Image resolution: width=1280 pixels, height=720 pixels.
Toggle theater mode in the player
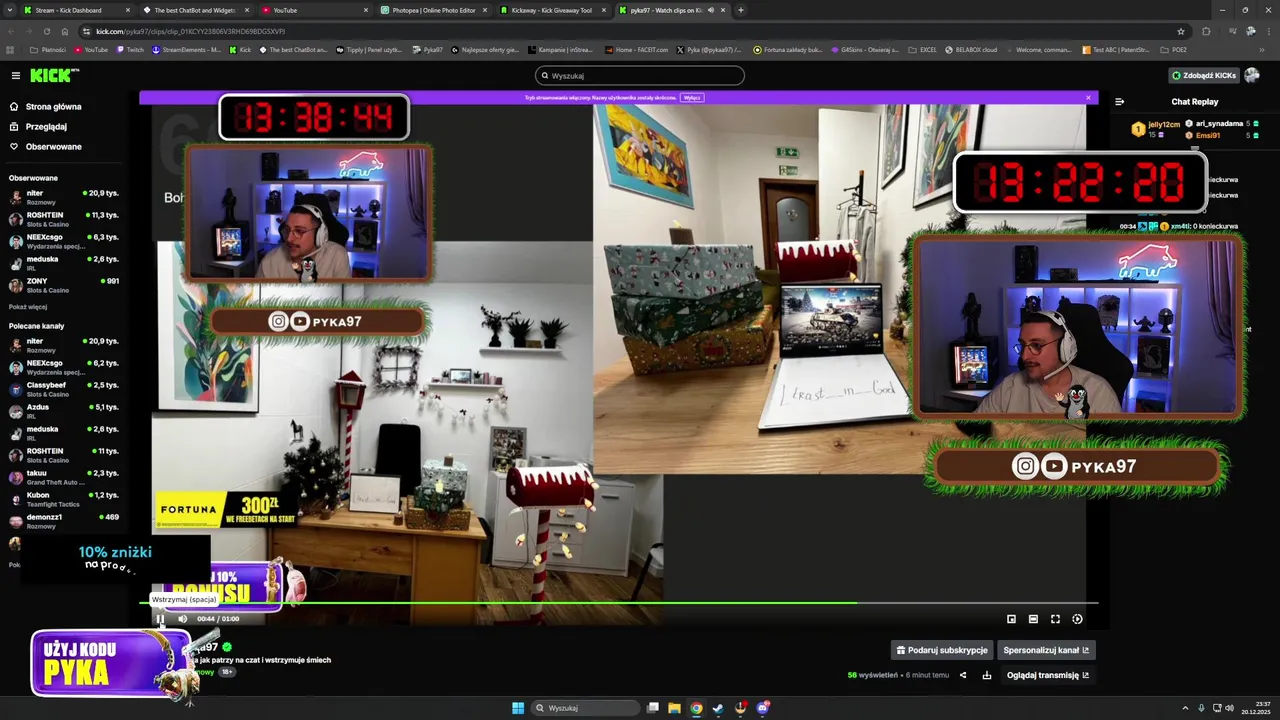pyautogui.click(x=1033, y=619)
